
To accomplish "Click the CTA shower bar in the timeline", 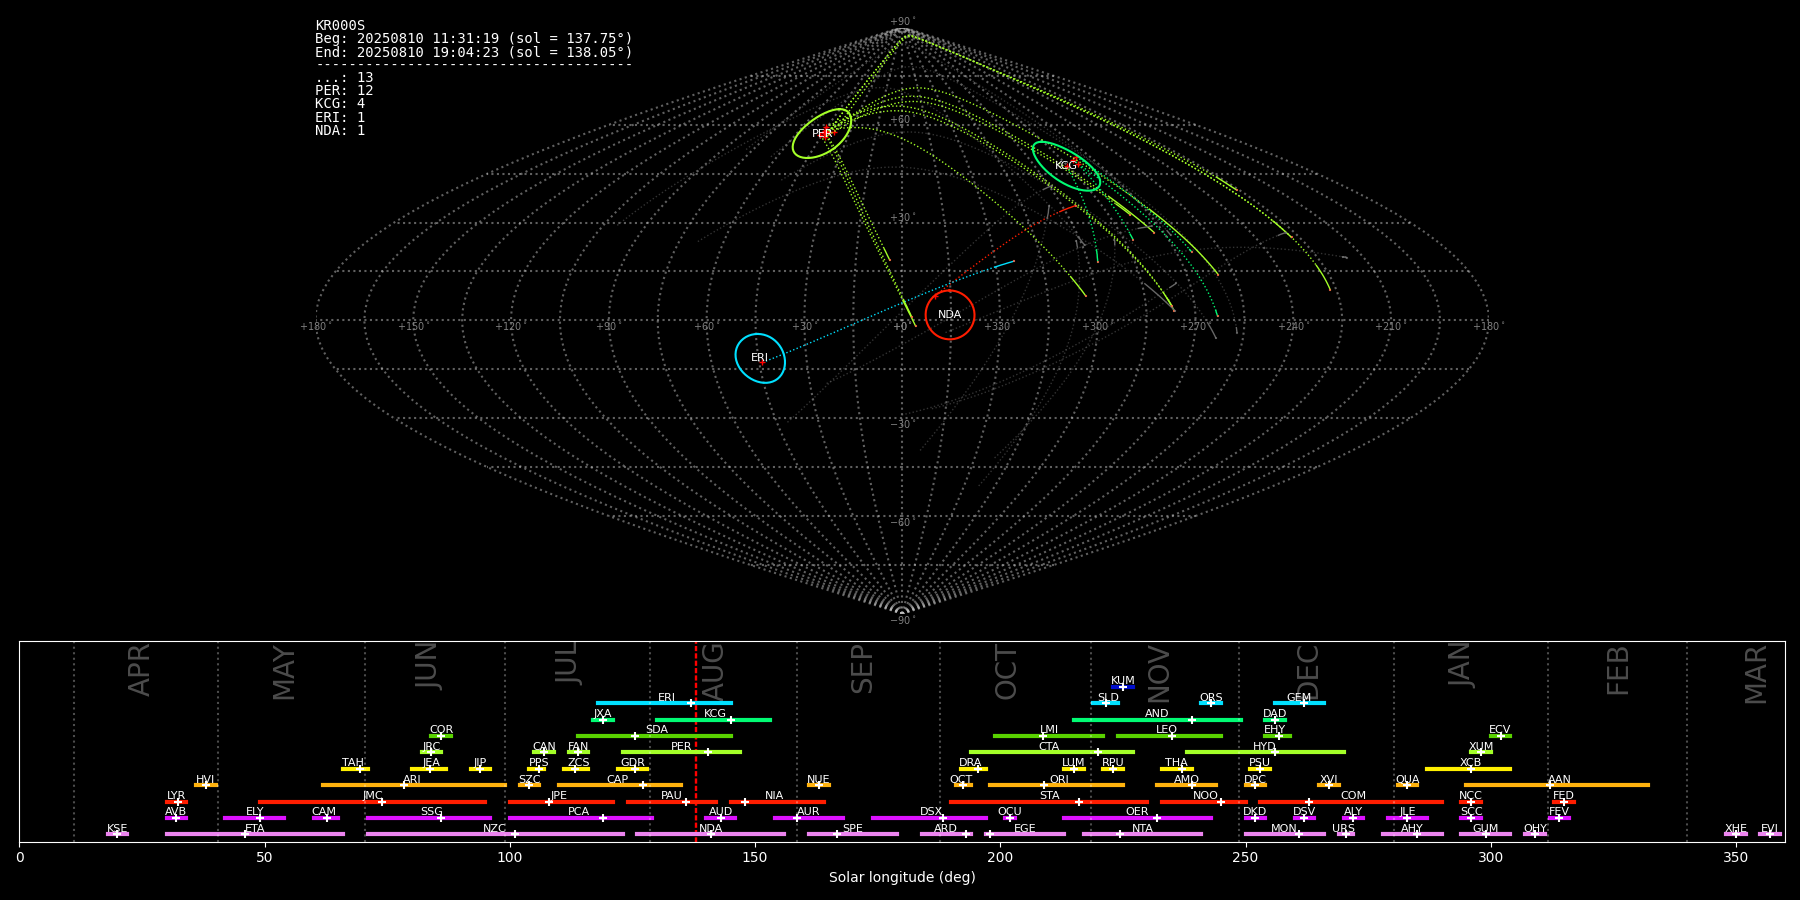I will (x=1052, y=752).
